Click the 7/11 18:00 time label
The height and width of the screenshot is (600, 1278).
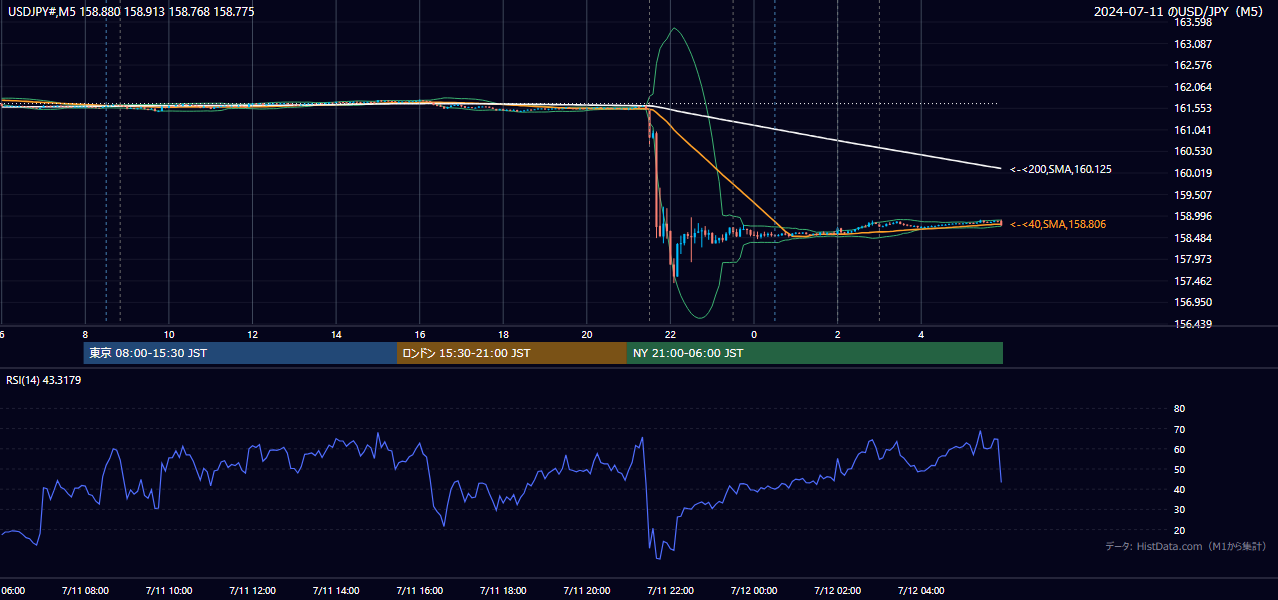pyautogui.click(x=503, y=590)
